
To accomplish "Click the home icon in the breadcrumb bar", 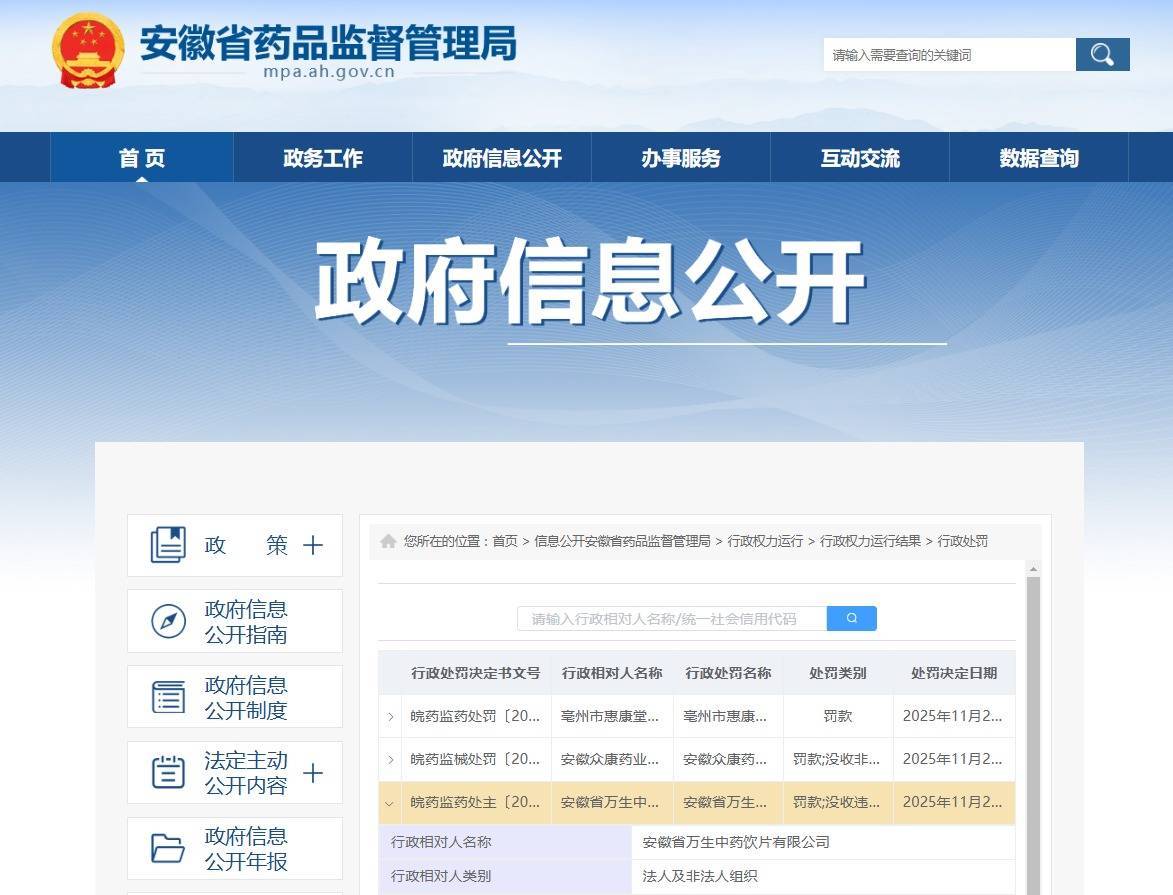I will (388, 541).
